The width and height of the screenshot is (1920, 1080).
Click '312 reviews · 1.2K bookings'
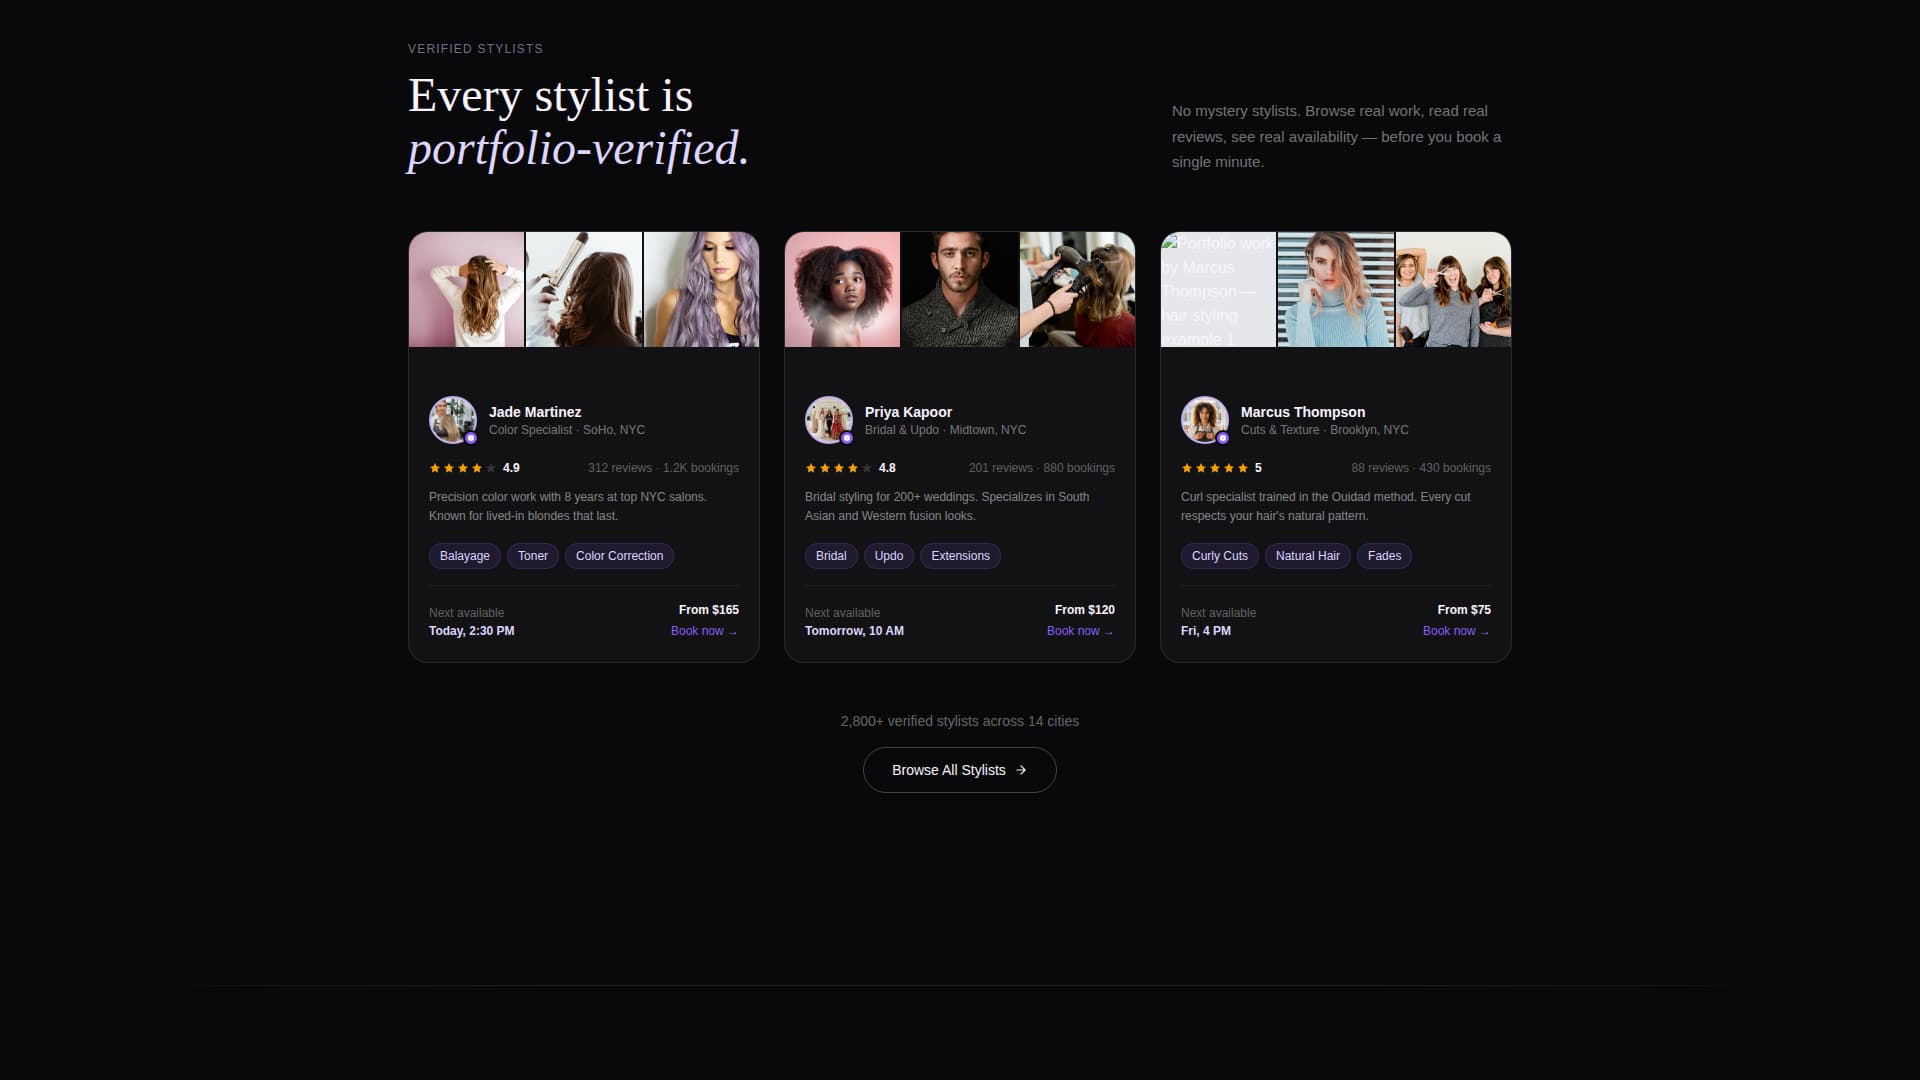[x=663, y=468]
